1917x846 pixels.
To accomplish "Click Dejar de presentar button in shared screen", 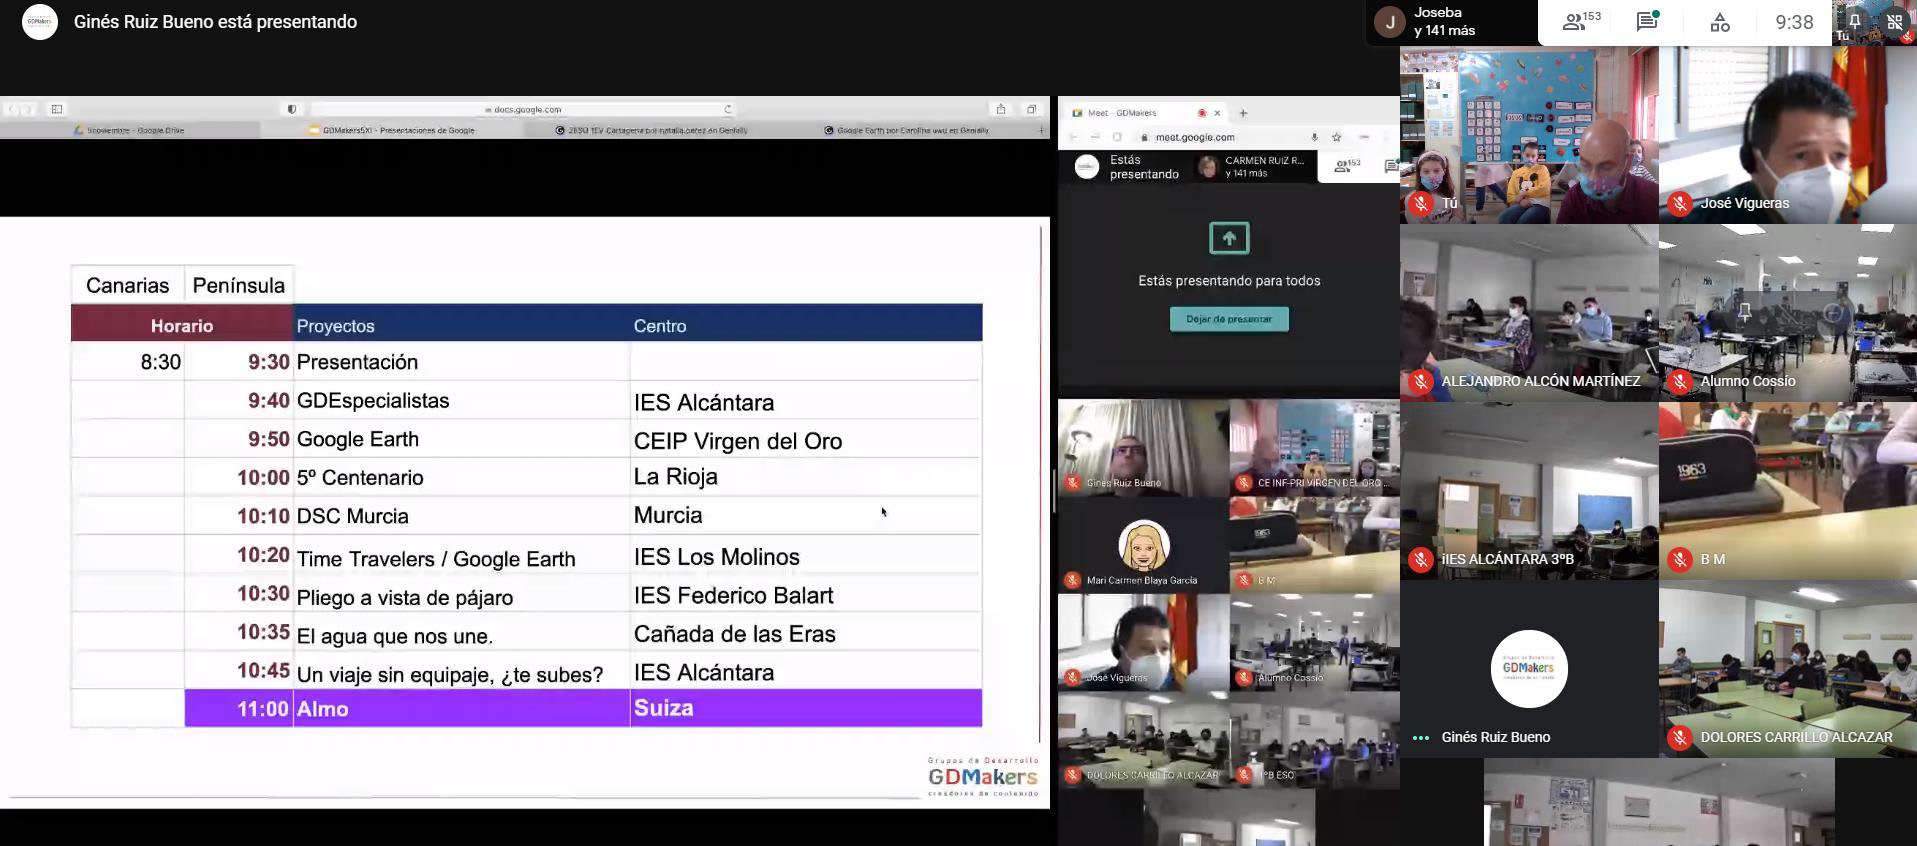I will (1229, 319).
